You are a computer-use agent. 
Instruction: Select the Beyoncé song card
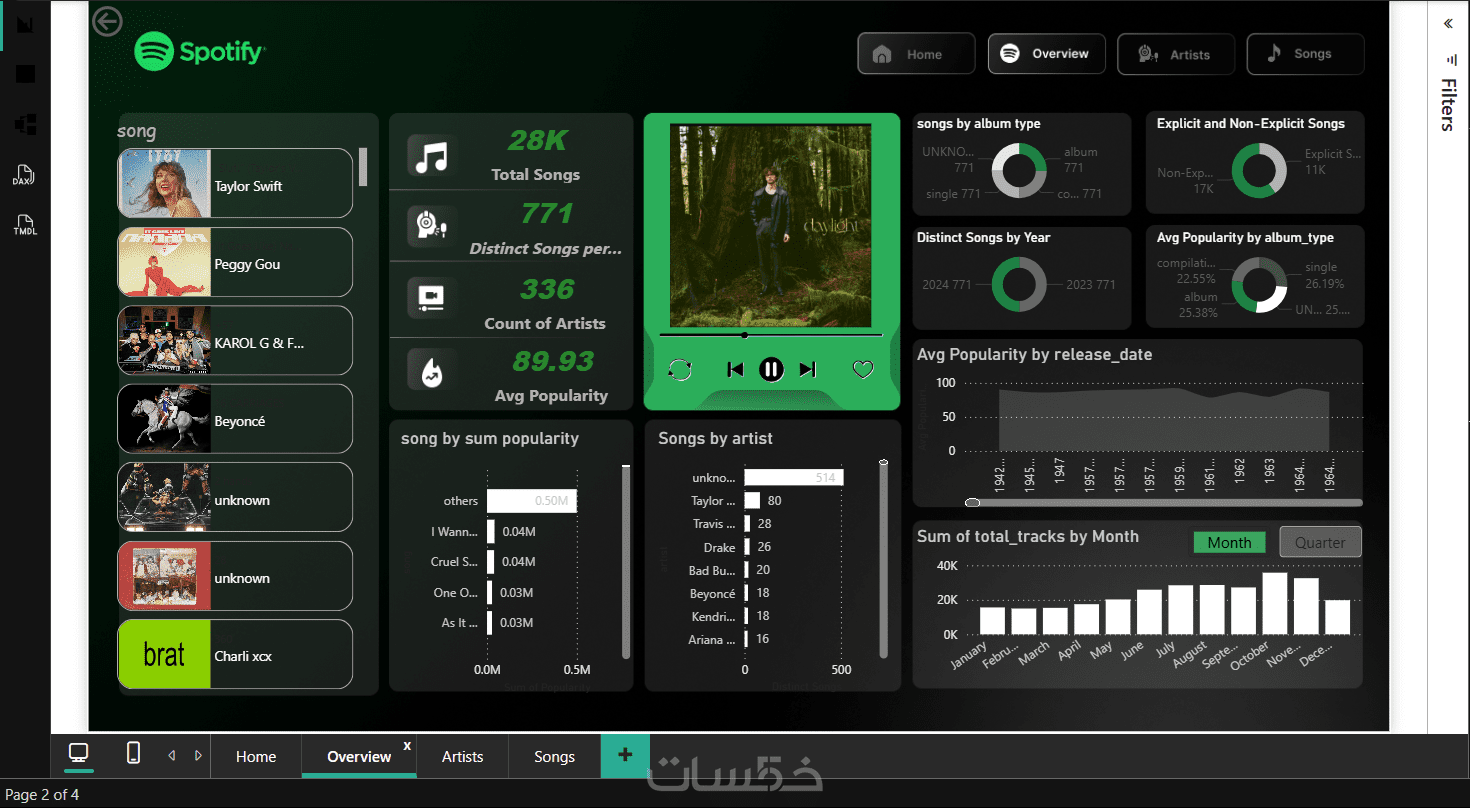[x=236, y=419]
